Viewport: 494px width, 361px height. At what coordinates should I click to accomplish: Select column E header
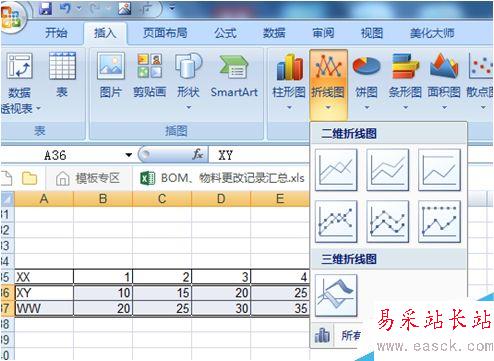pos(280,199)
